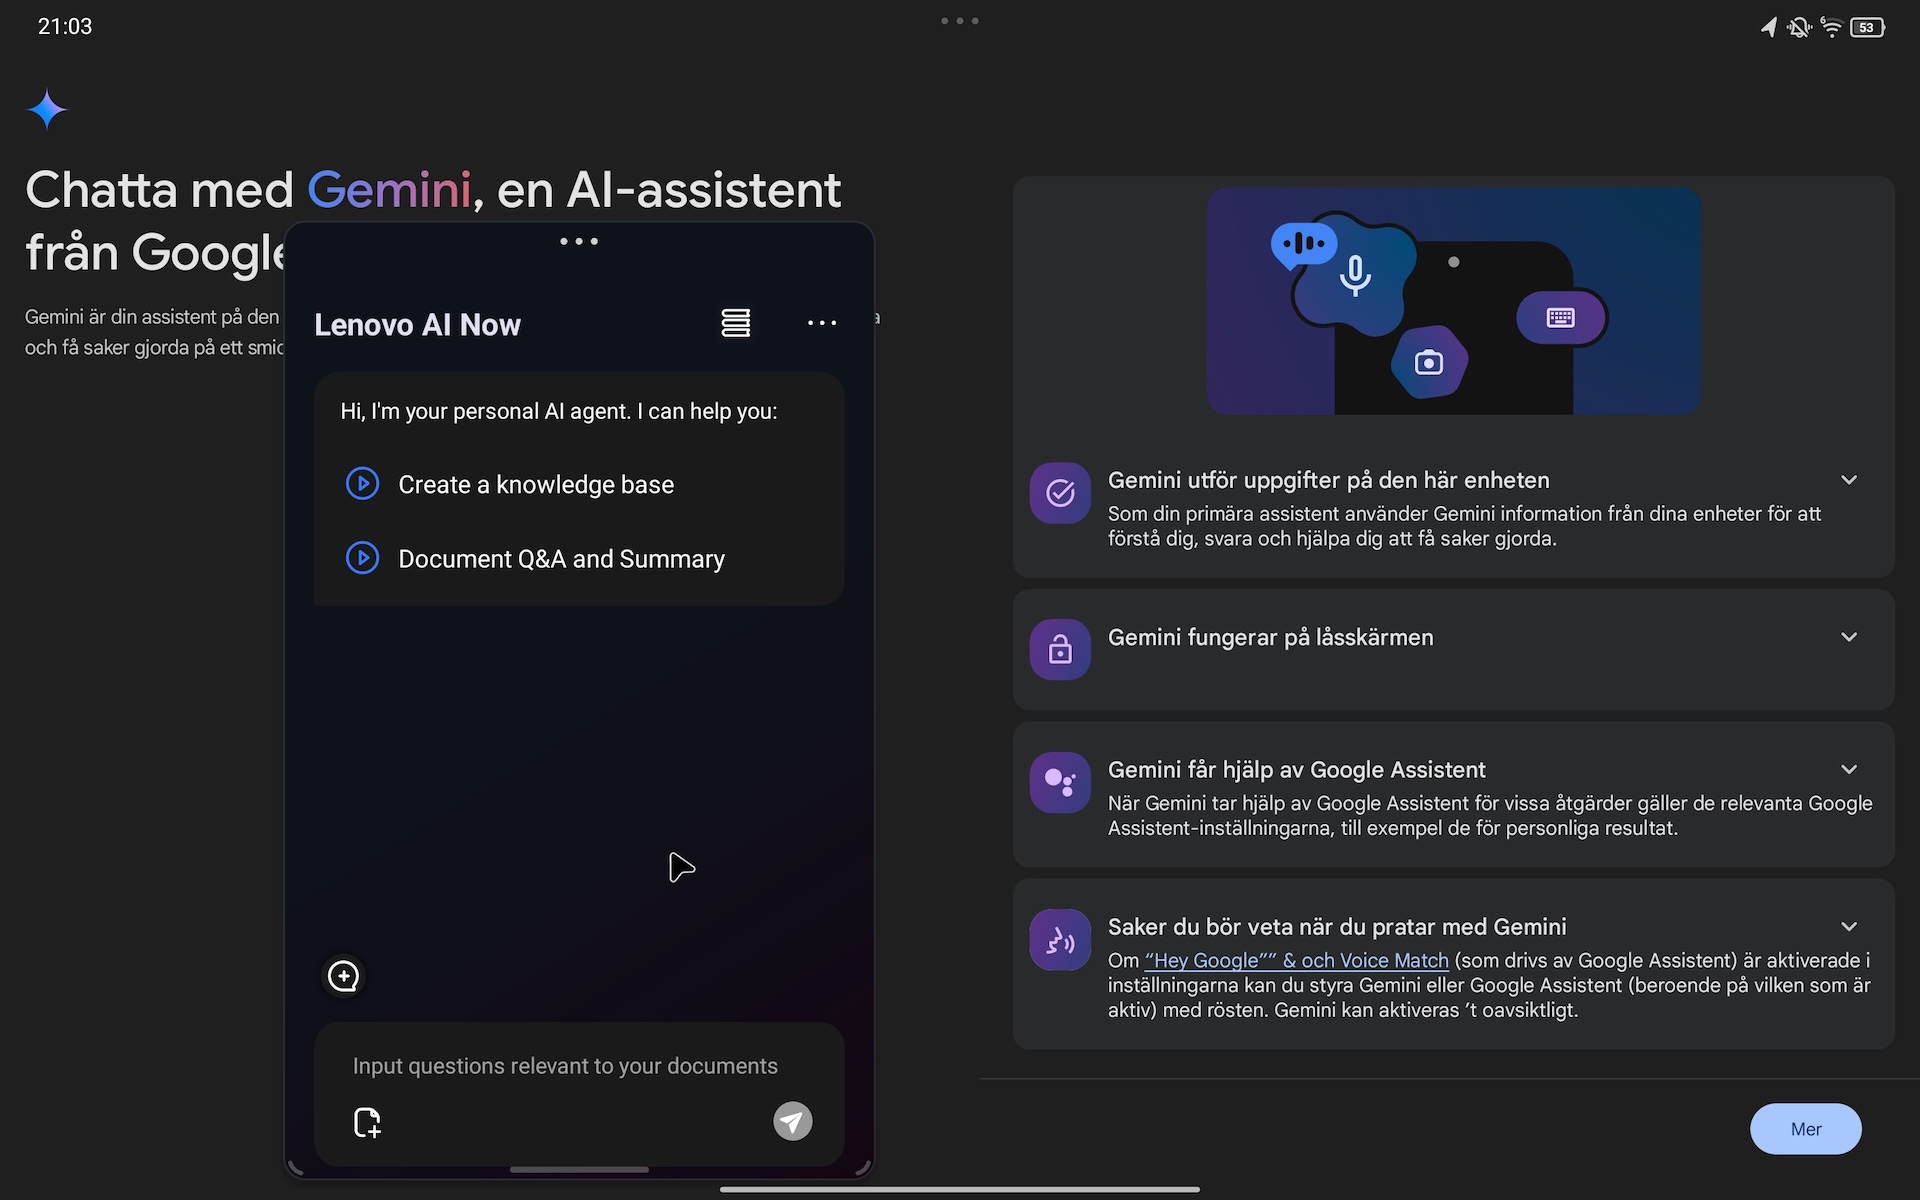Expand Saker du bör veta när du pratar

pyautogui.click(x=1849, y=926)
